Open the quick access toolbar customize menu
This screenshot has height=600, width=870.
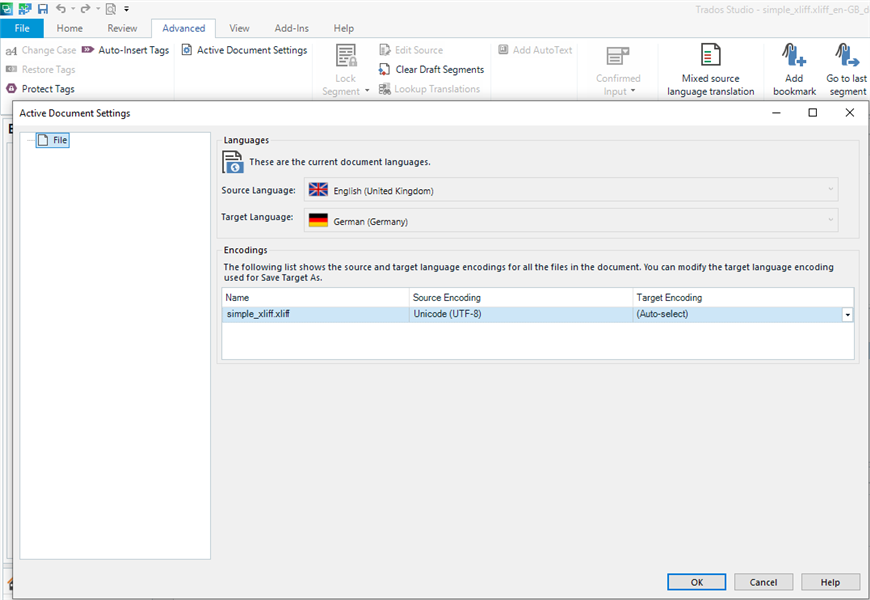click(x=126, y=8)
